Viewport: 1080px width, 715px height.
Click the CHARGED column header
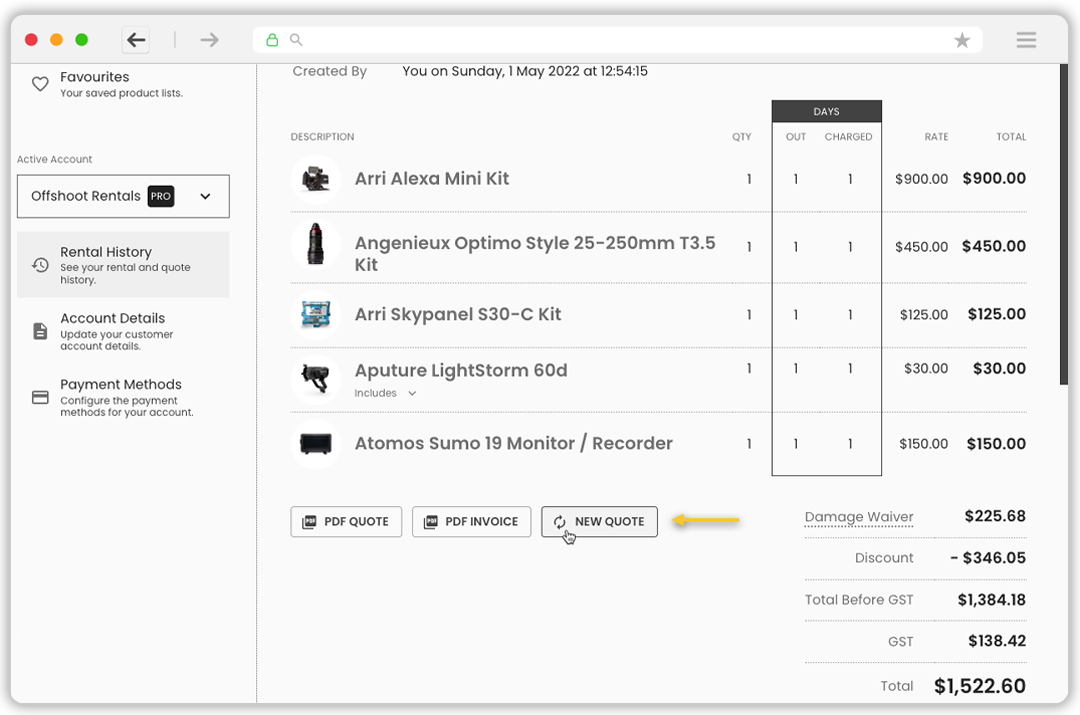click(849, 137)
